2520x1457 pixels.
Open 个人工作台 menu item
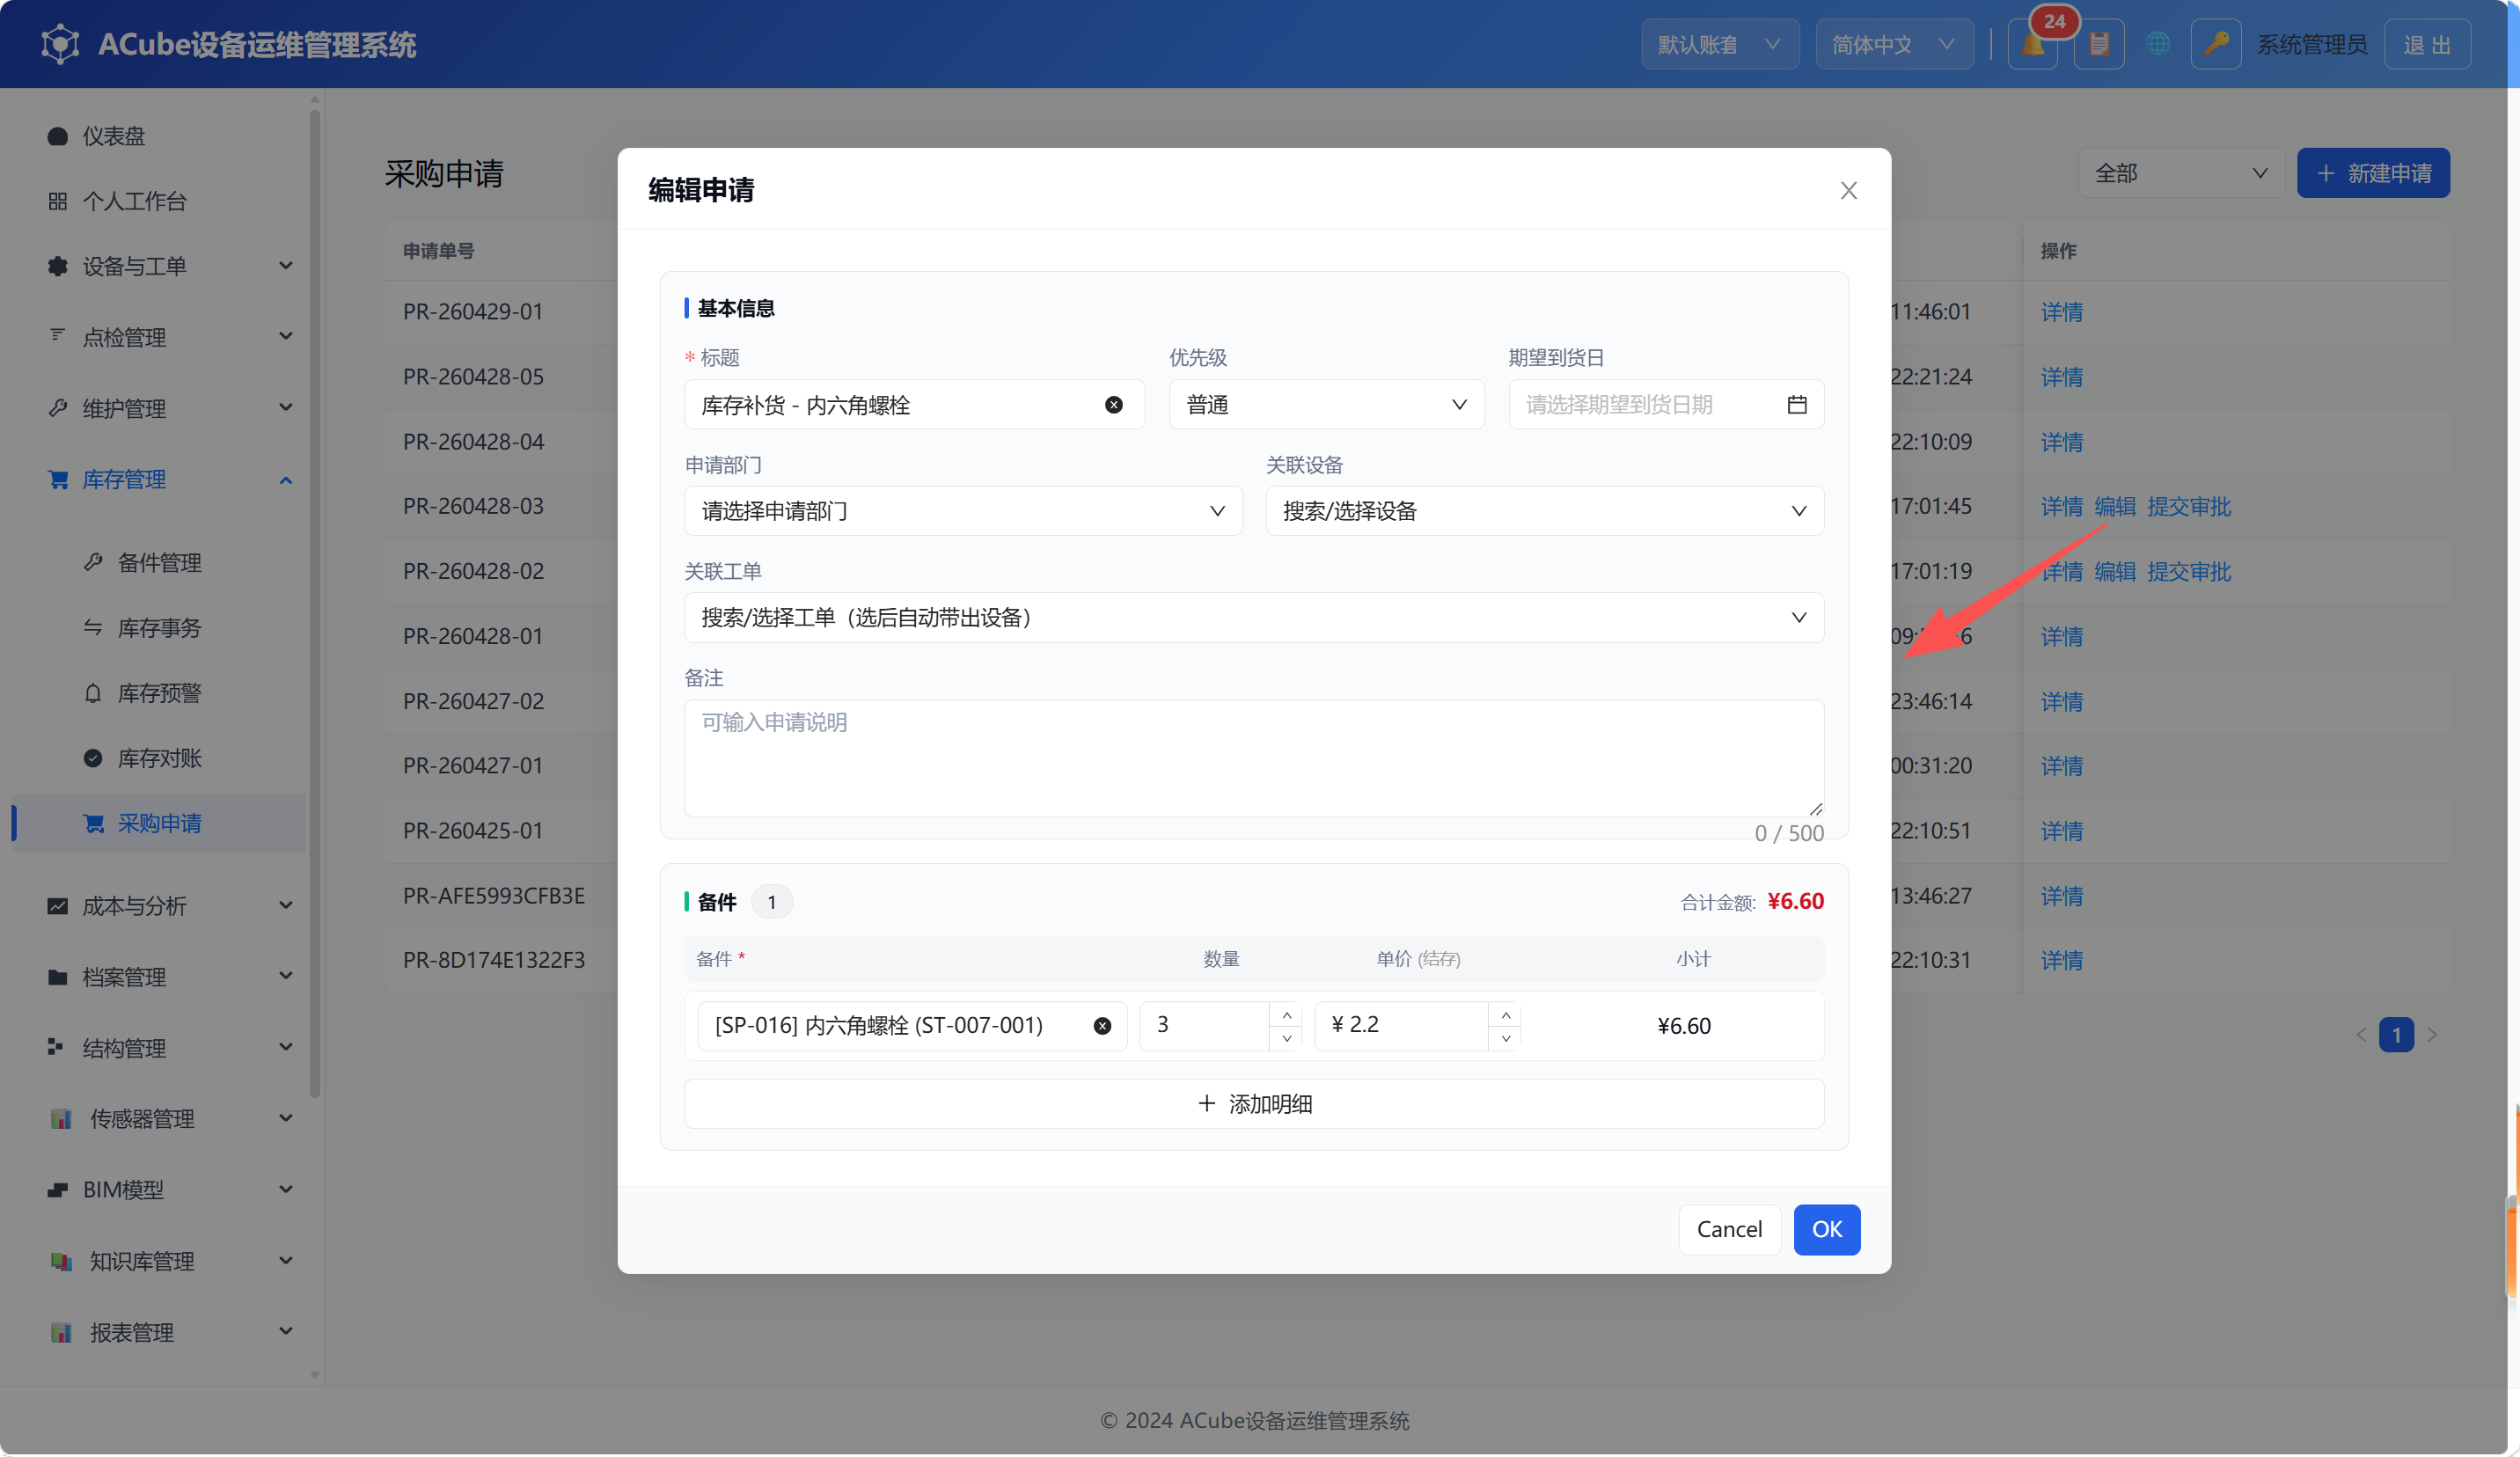pos(160,201)
